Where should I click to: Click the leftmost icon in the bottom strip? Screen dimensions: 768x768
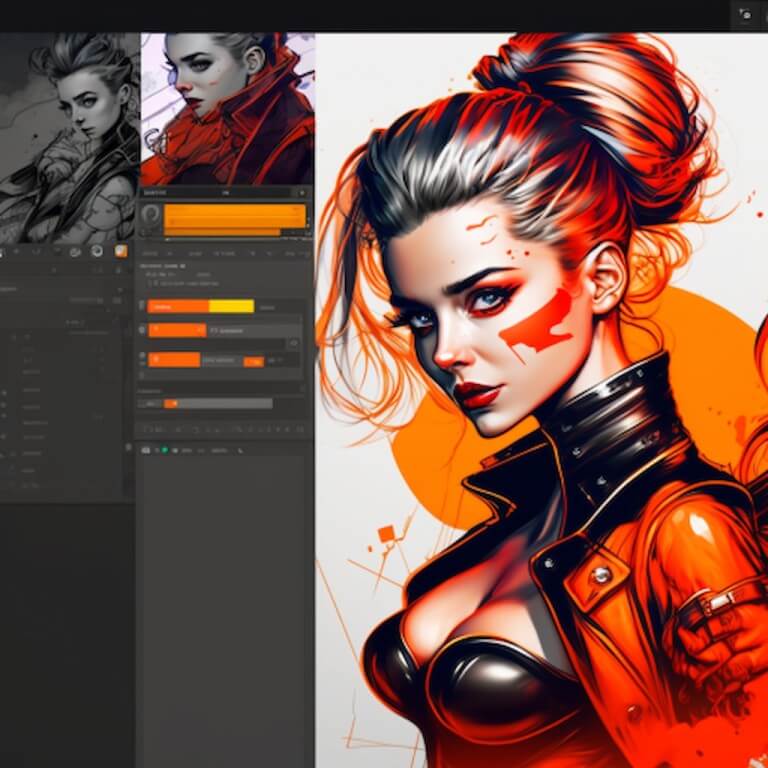coord(143,451)
